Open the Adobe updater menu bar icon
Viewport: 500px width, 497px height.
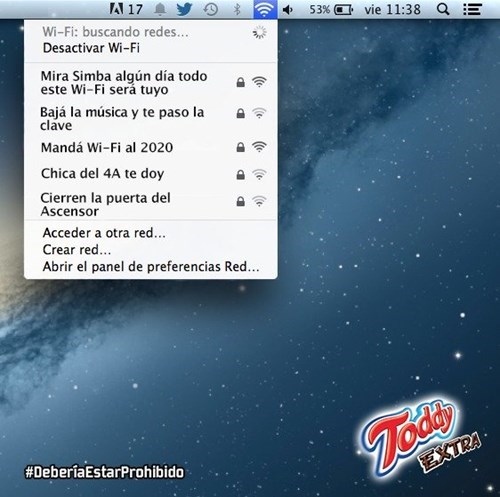116,9
